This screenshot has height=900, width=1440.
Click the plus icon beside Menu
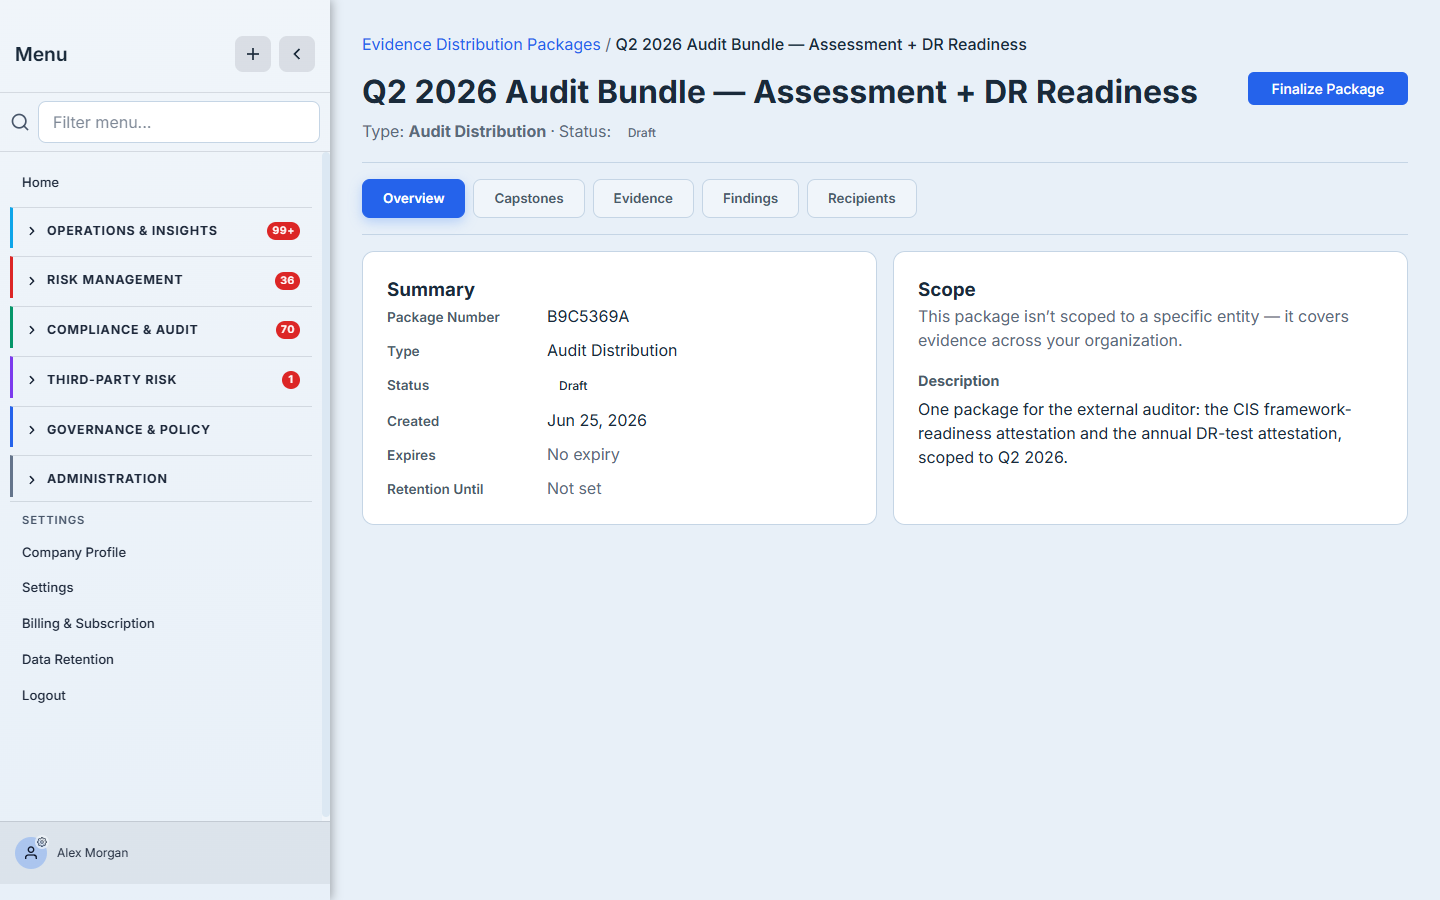pyautogui.click(x=253, y=54)
